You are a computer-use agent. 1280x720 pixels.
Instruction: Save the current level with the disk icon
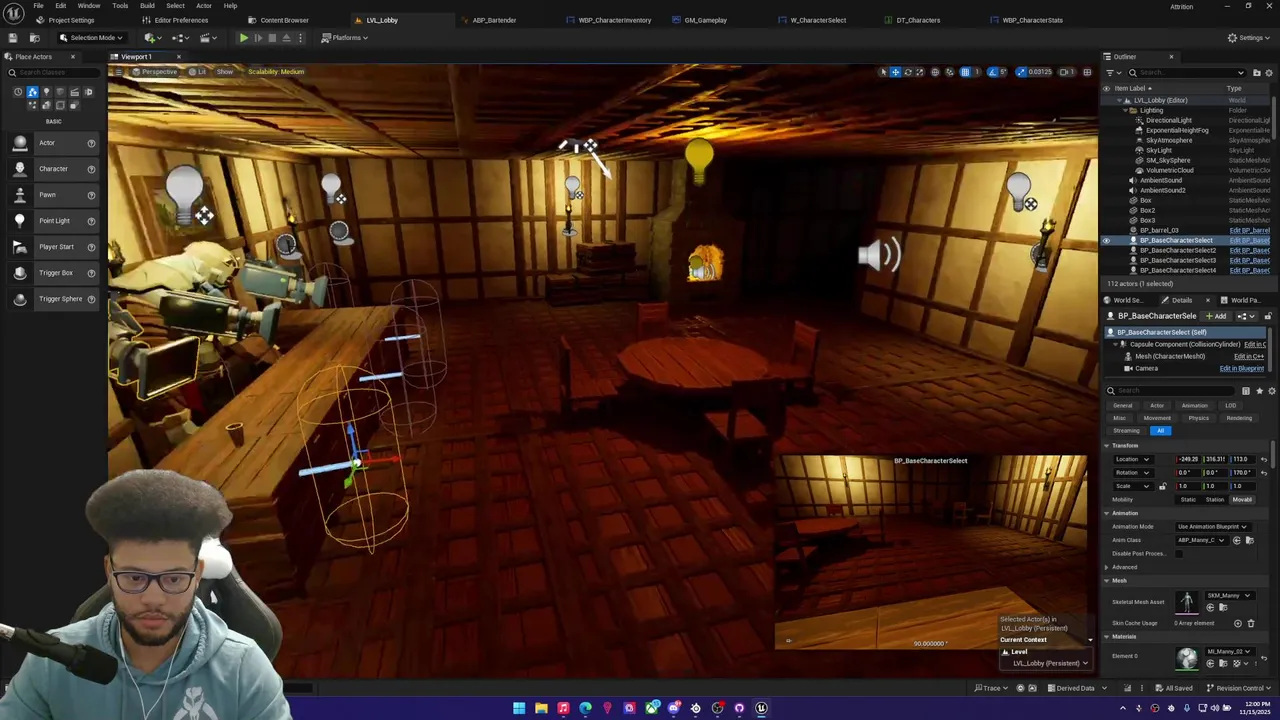pos(13,38)
